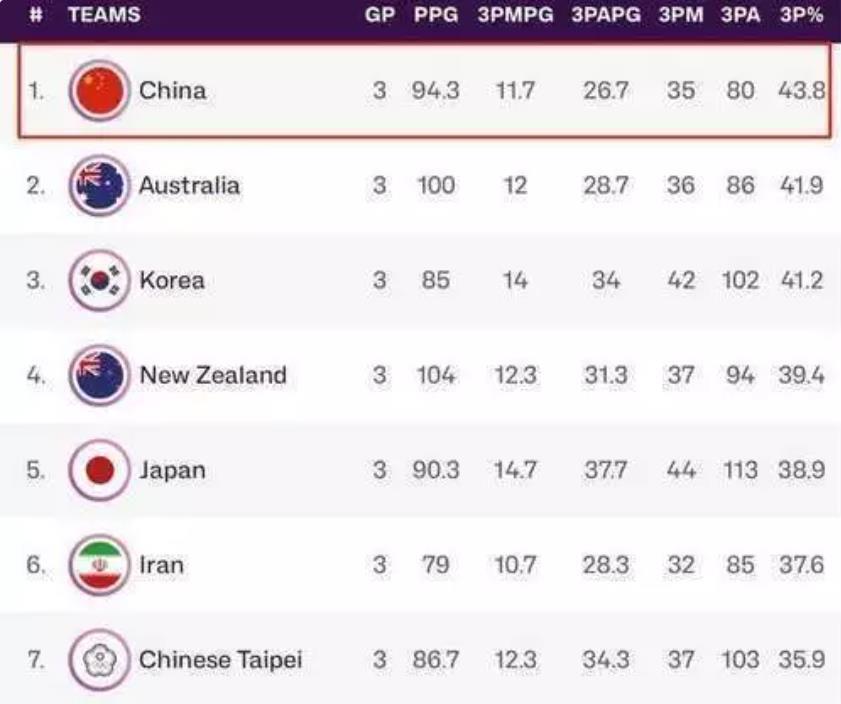Click Japan's flag icon
The image size is (841, 704).
[x=100, y=470]
